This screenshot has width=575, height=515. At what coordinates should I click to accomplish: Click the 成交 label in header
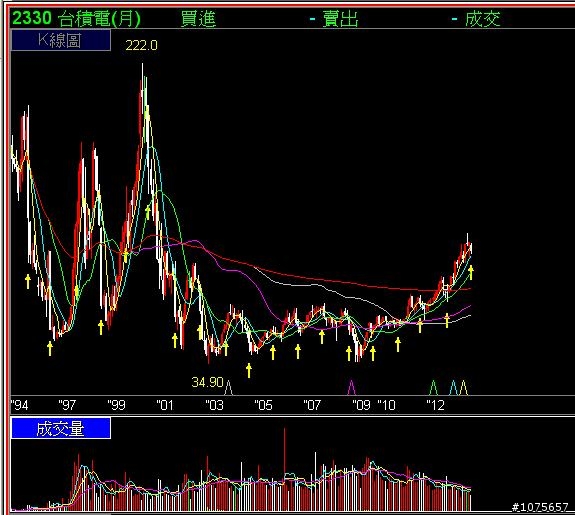coord(483,19)
